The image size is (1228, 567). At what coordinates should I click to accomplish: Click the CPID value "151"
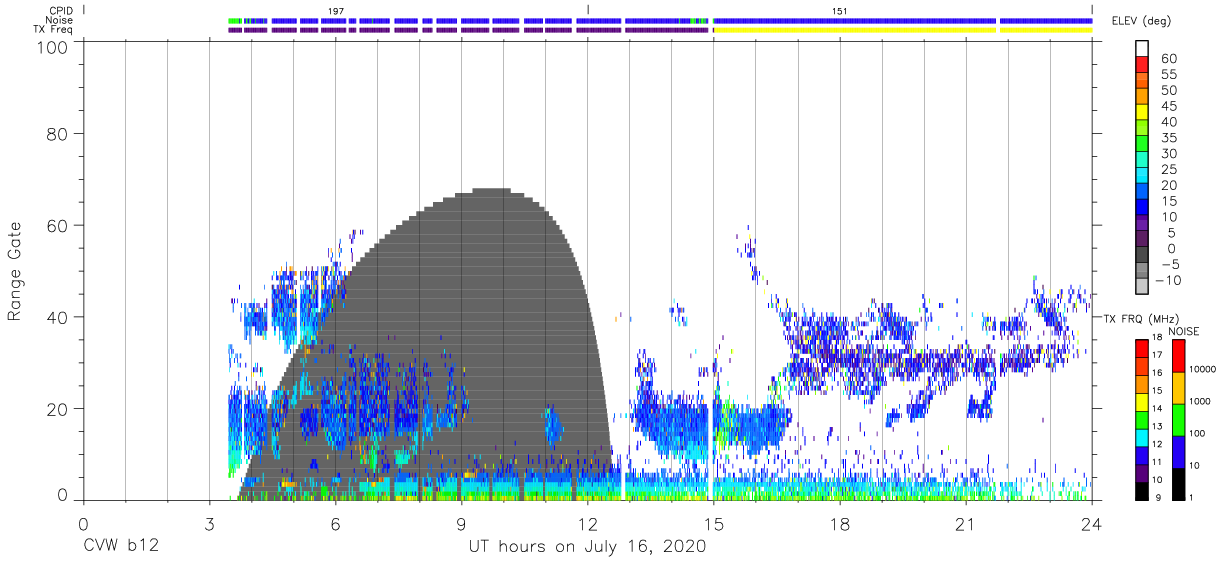[x=840, y=10]
